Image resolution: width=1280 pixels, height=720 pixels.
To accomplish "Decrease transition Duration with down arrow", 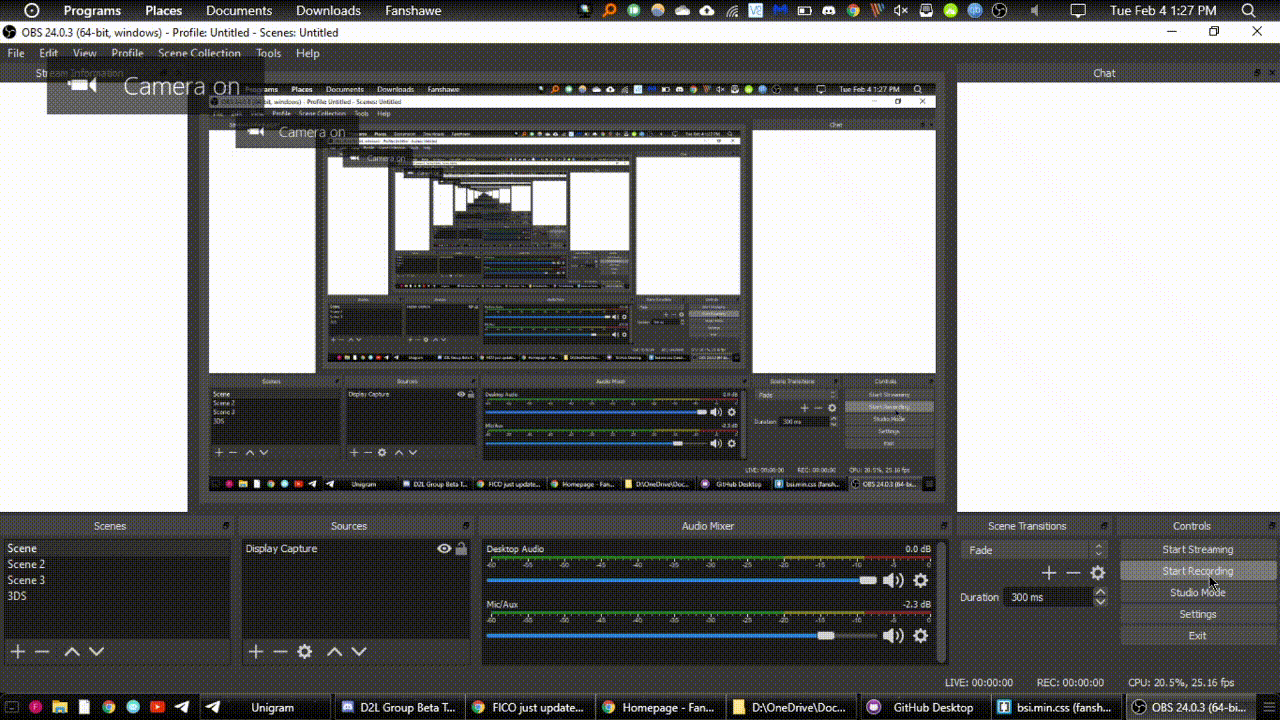I will coord(1100,602).
